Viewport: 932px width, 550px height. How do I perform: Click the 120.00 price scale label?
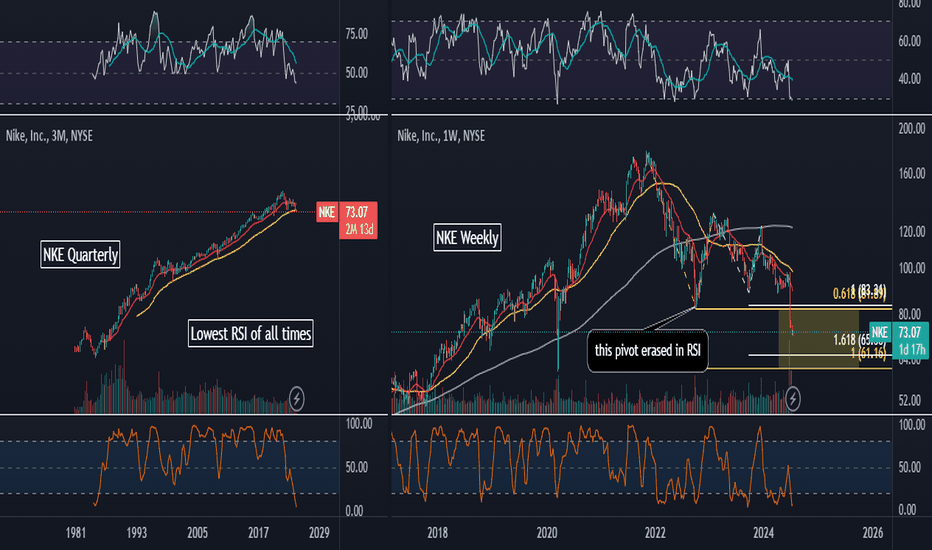coord(912,231)
